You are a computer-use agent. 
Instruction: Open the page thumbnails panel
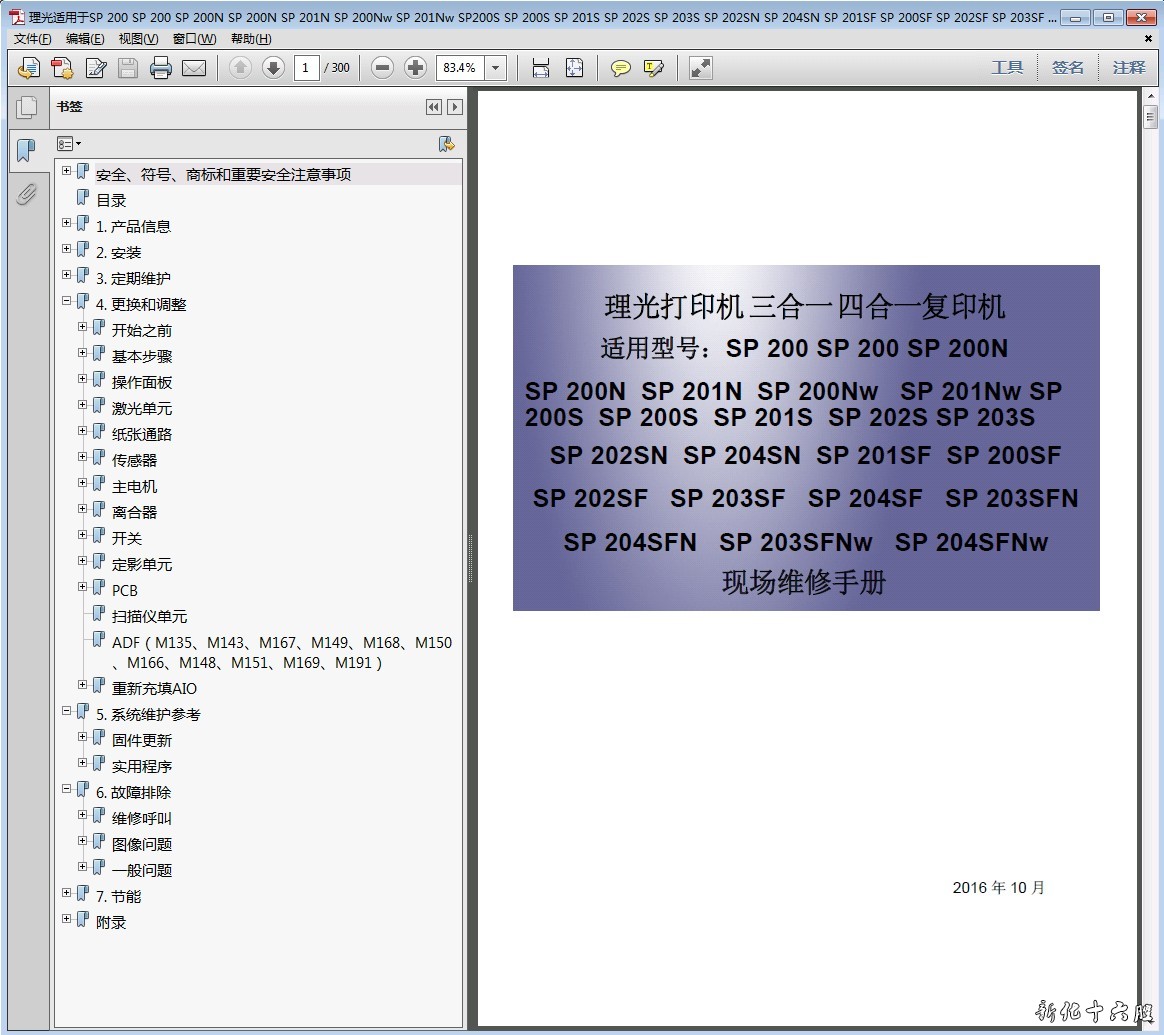(27, 107)
